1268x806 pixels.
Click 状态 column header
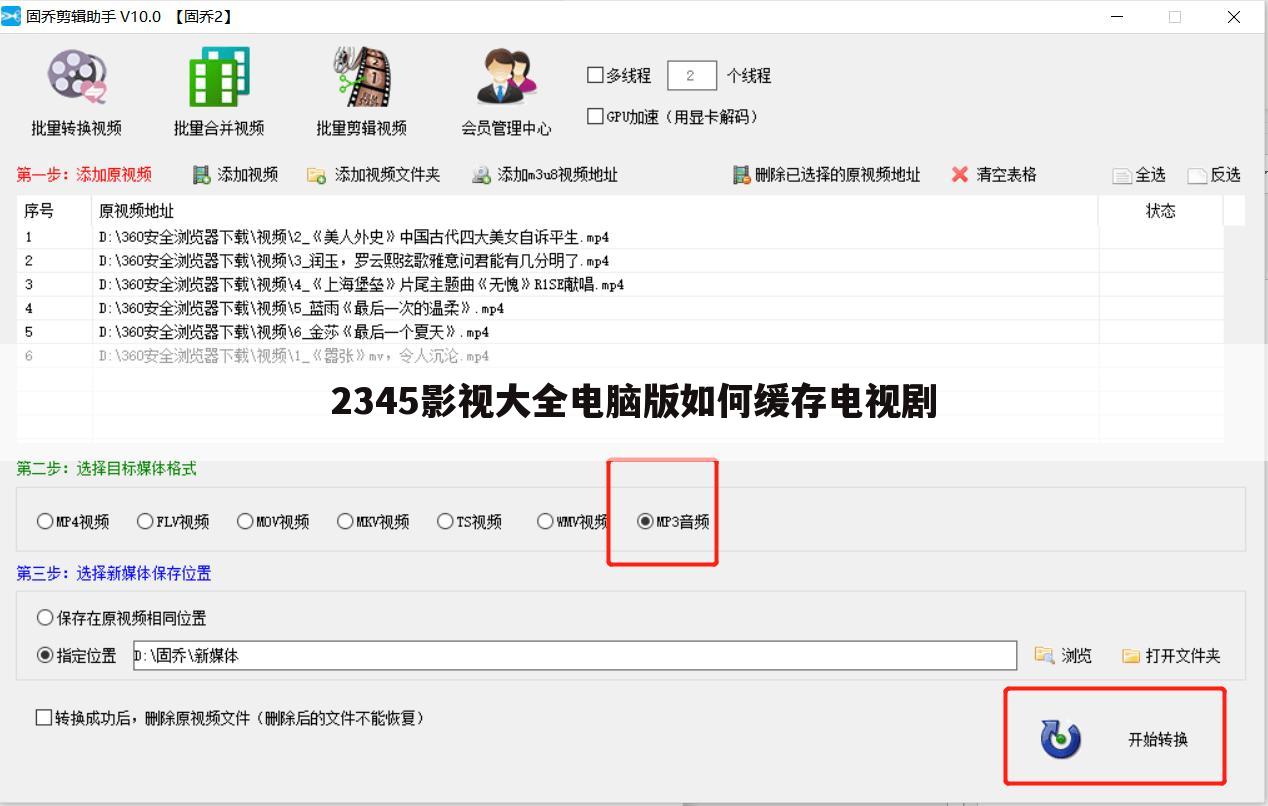(x=1161, y=211)
